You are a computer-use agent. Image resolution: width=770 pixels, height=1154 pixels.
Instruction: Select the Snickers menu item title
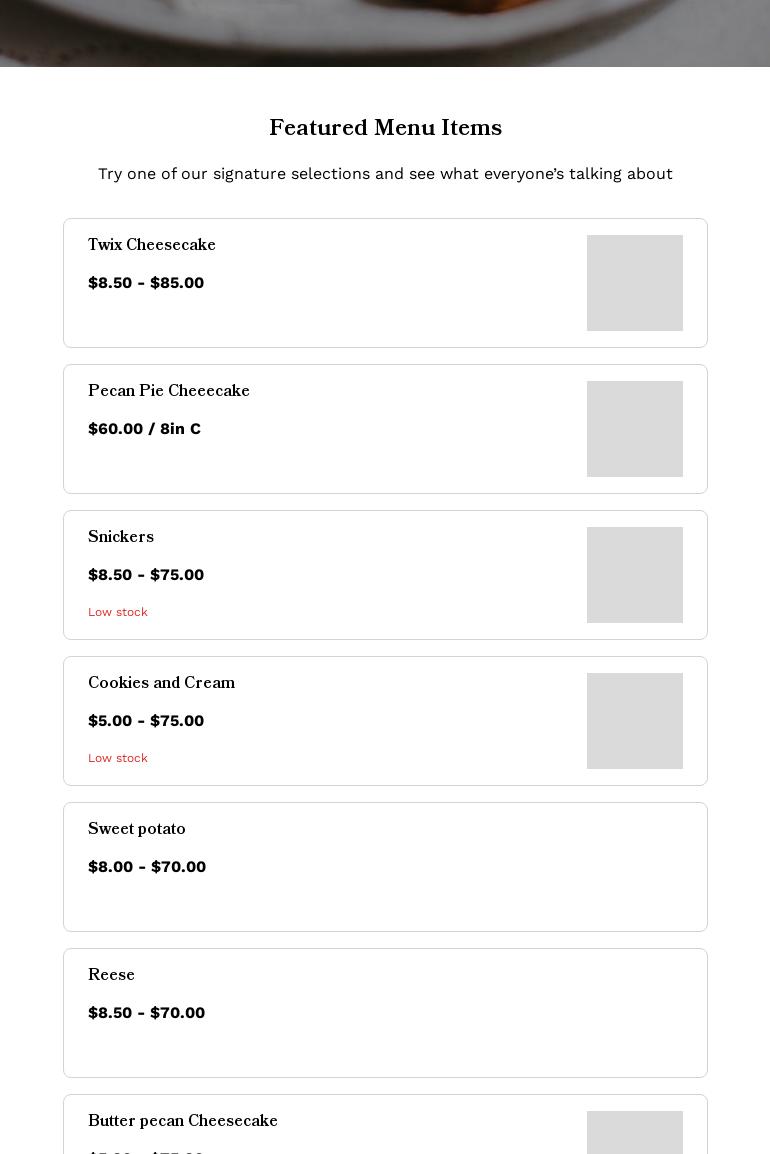pos(121,538)
